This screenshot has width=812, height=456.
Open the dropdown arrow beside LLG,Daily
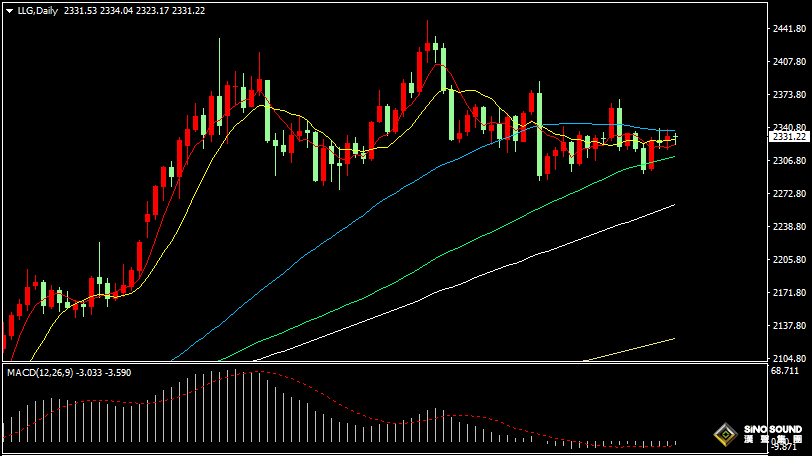pyautogui.click(x=9, y=10)
